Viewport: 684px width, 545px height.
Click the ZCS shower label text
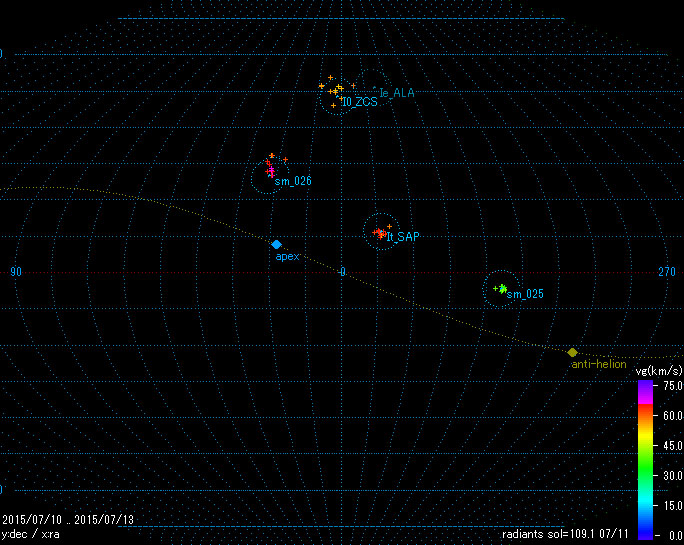[x=359, y=102]
